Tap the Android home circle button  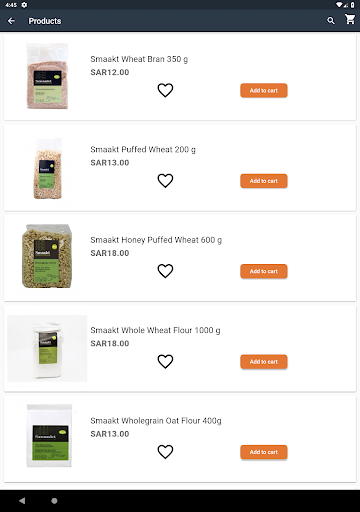pyautogui.click(x=54, y=501)
